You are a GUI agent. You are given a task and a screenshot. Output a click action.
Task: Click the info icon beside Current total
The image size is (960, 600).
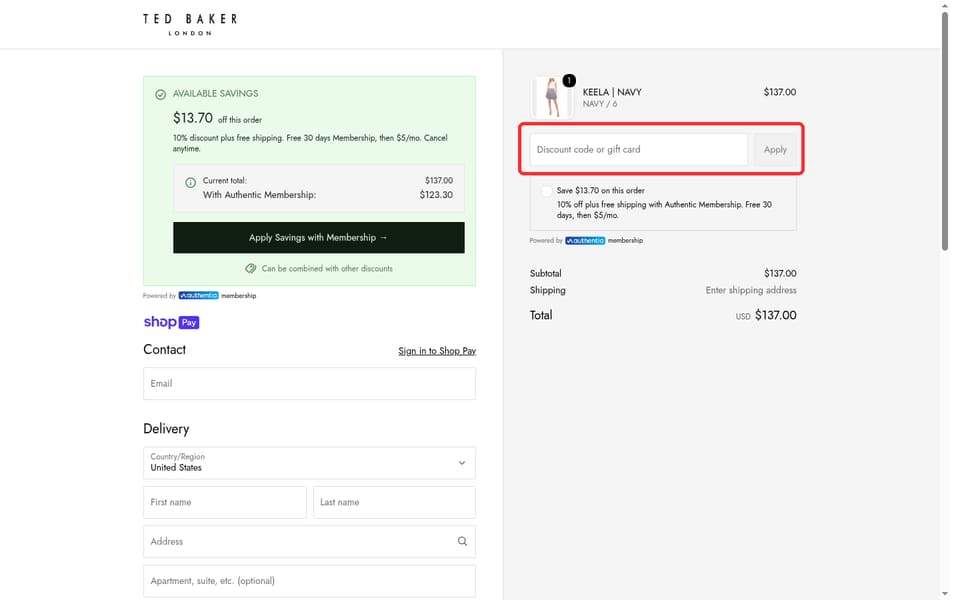190,182
